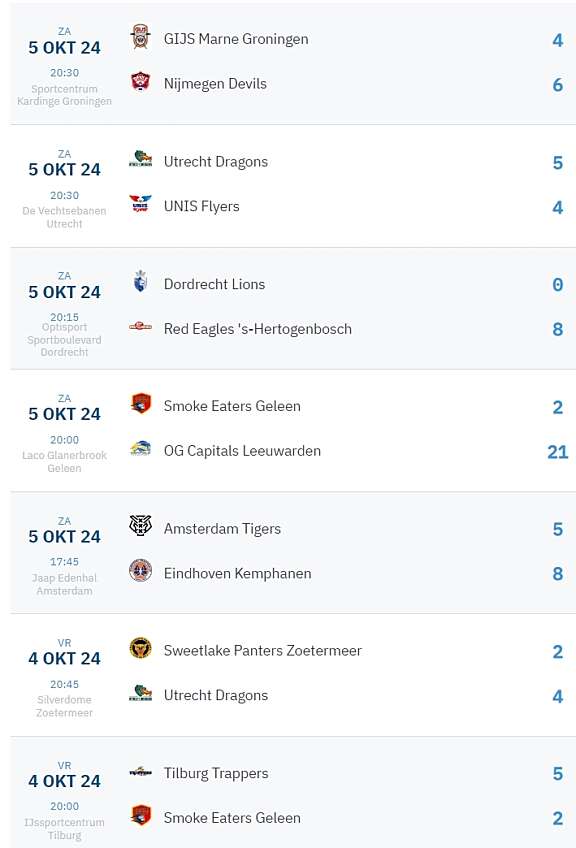Select the 21 score of OG Capitals
The width and height of the screenshot is (576, 848).
[557, 451]
